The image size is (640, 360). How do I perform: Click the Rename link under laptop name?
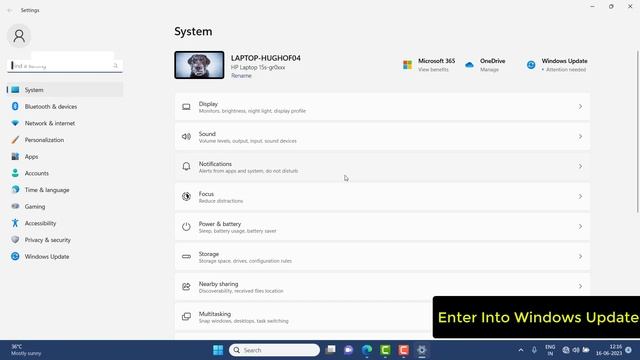[241, 76]
